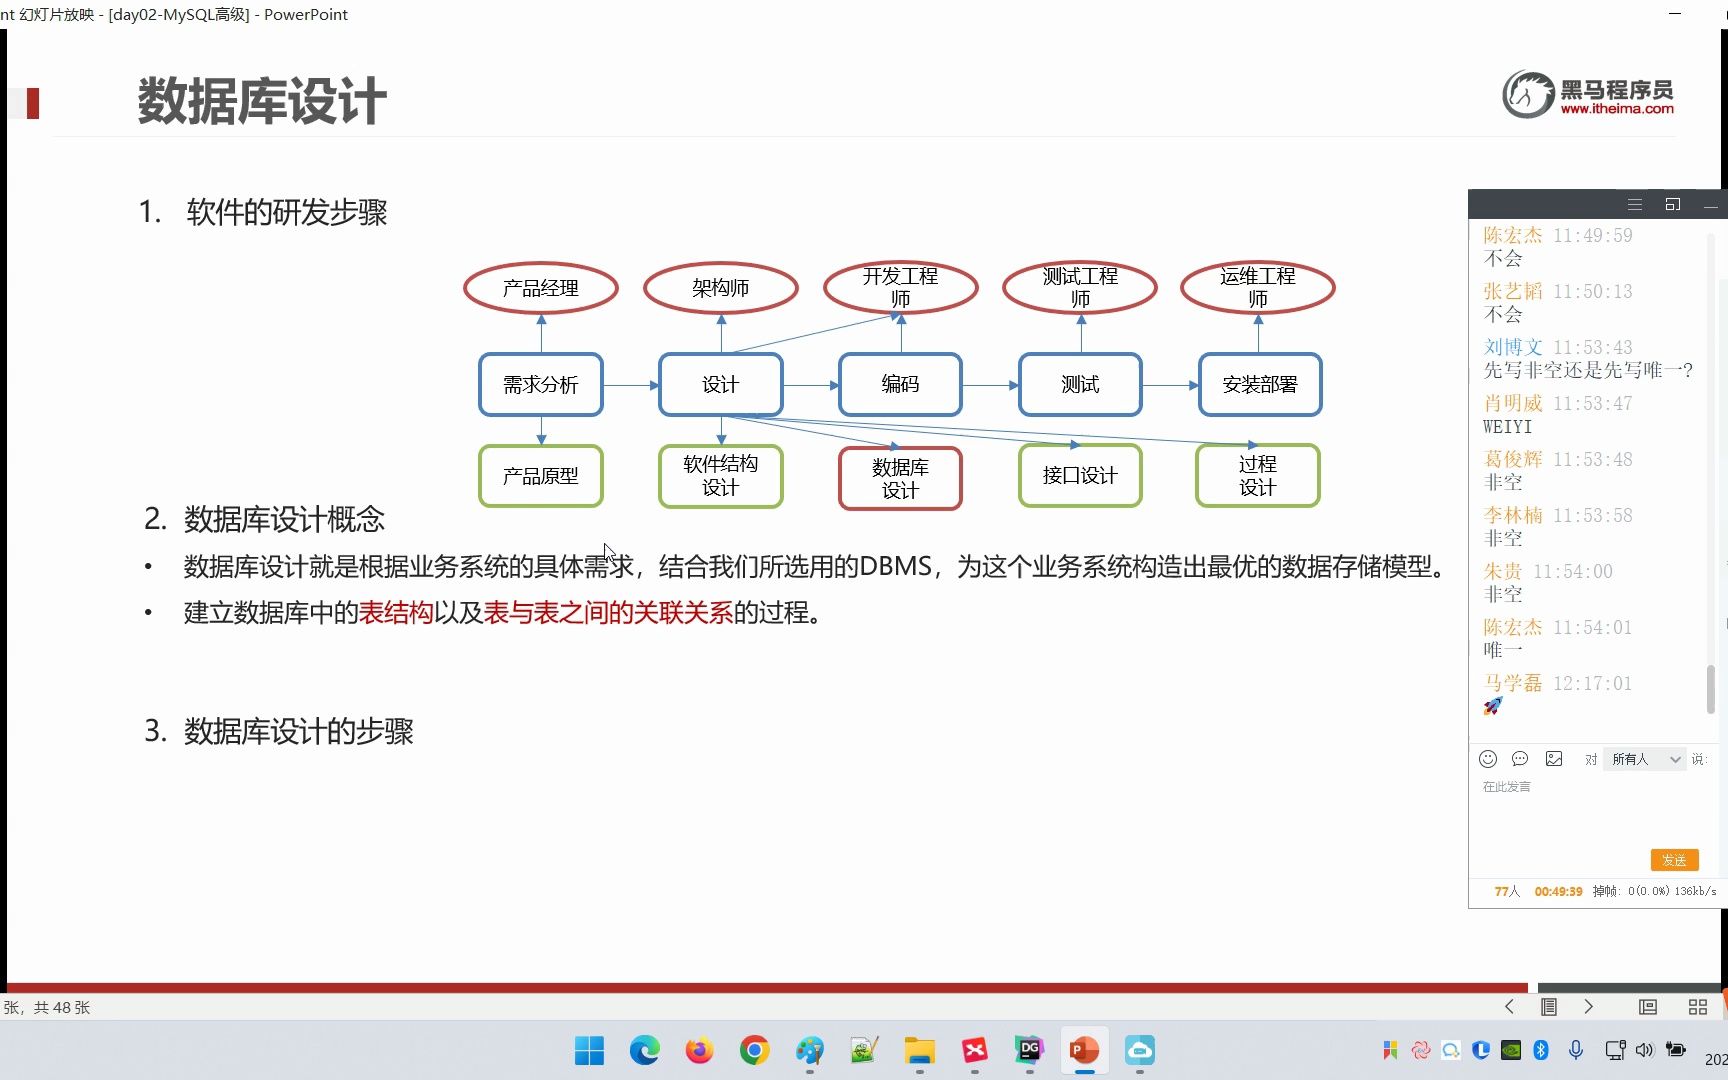
Task: Open the Paint app taskbar icon
Action: tap(809, 1050)
